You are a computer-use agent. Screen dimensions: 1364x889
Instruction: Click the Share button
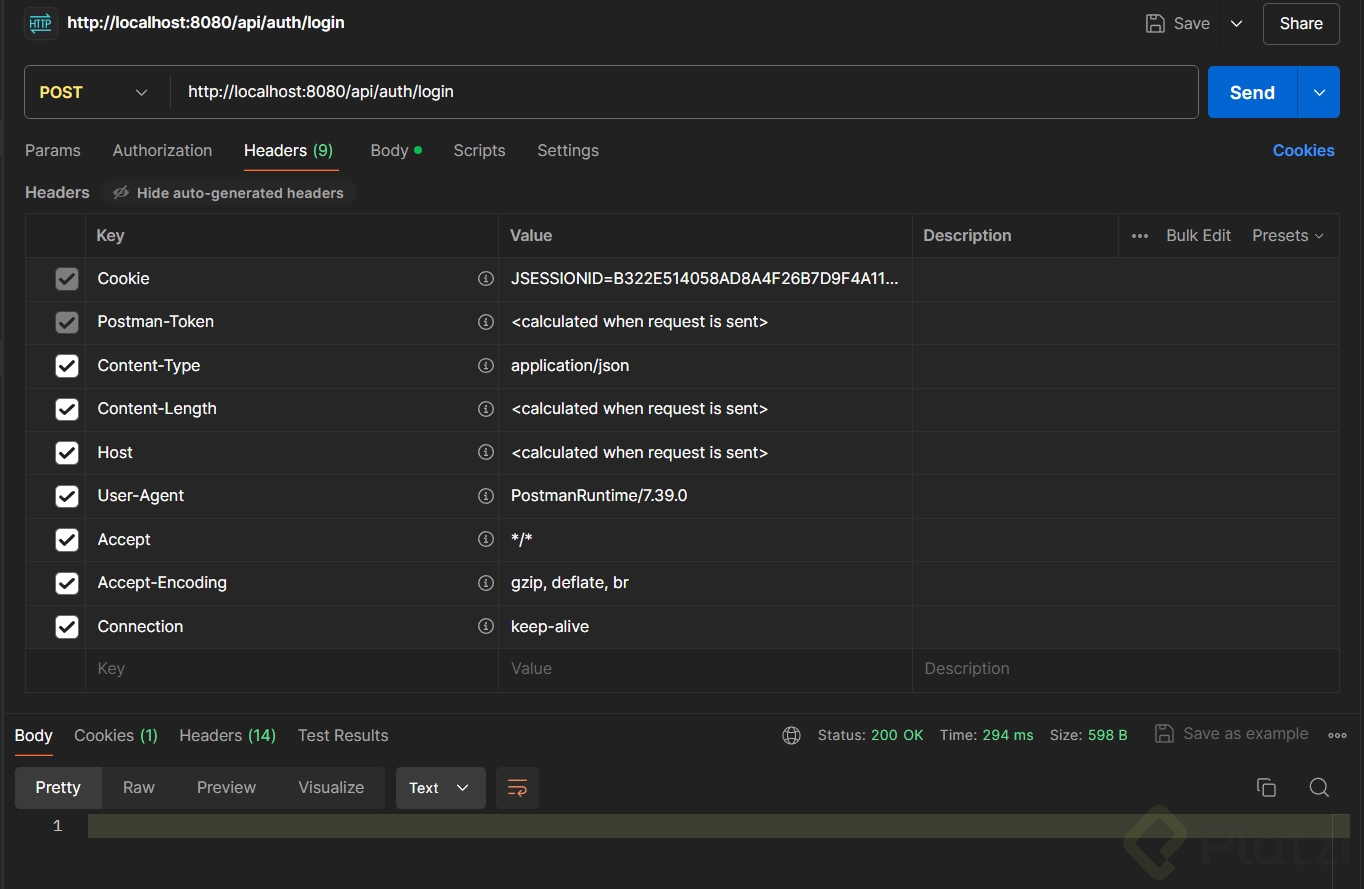[x=1301, y=24]
